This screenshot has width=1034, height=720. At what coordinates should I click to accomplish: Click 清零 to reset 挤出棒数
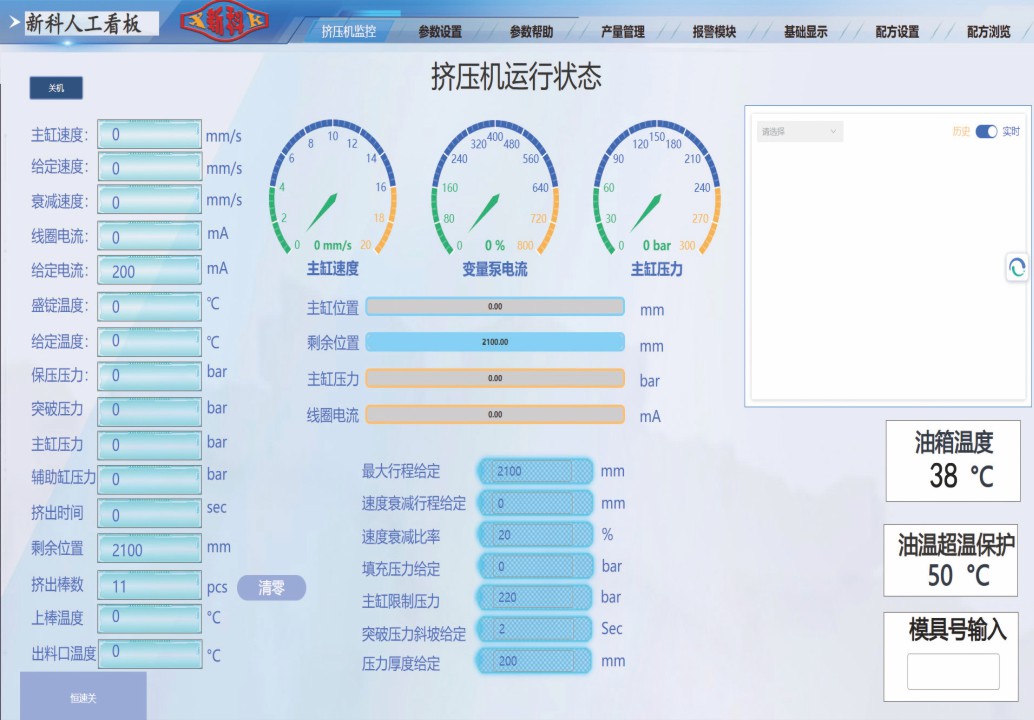pyautogui.click(x=271, y=587)
